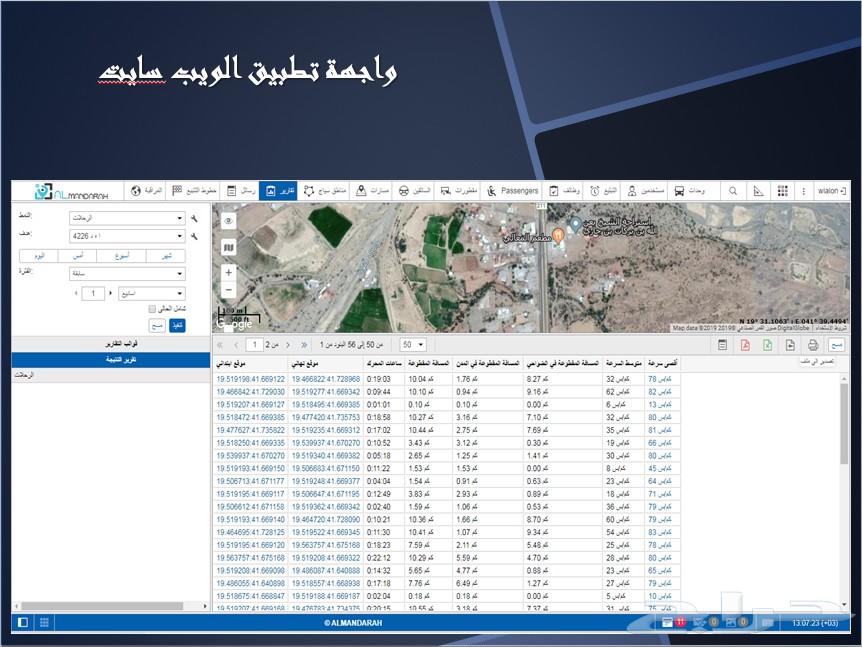Screen dimensions: 862x647
Task: Go to previous results page
Action: [236, 345]
